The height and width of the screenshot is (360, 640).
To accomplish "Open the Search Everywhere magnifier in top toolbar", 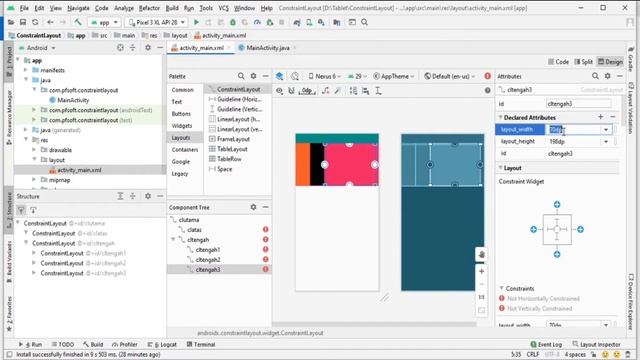I will click(364, 22).
